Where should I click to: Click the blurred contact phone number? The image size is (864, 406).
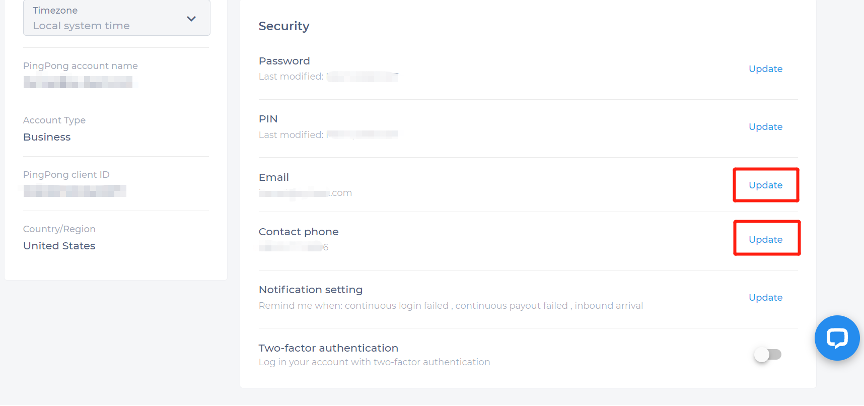294,247
